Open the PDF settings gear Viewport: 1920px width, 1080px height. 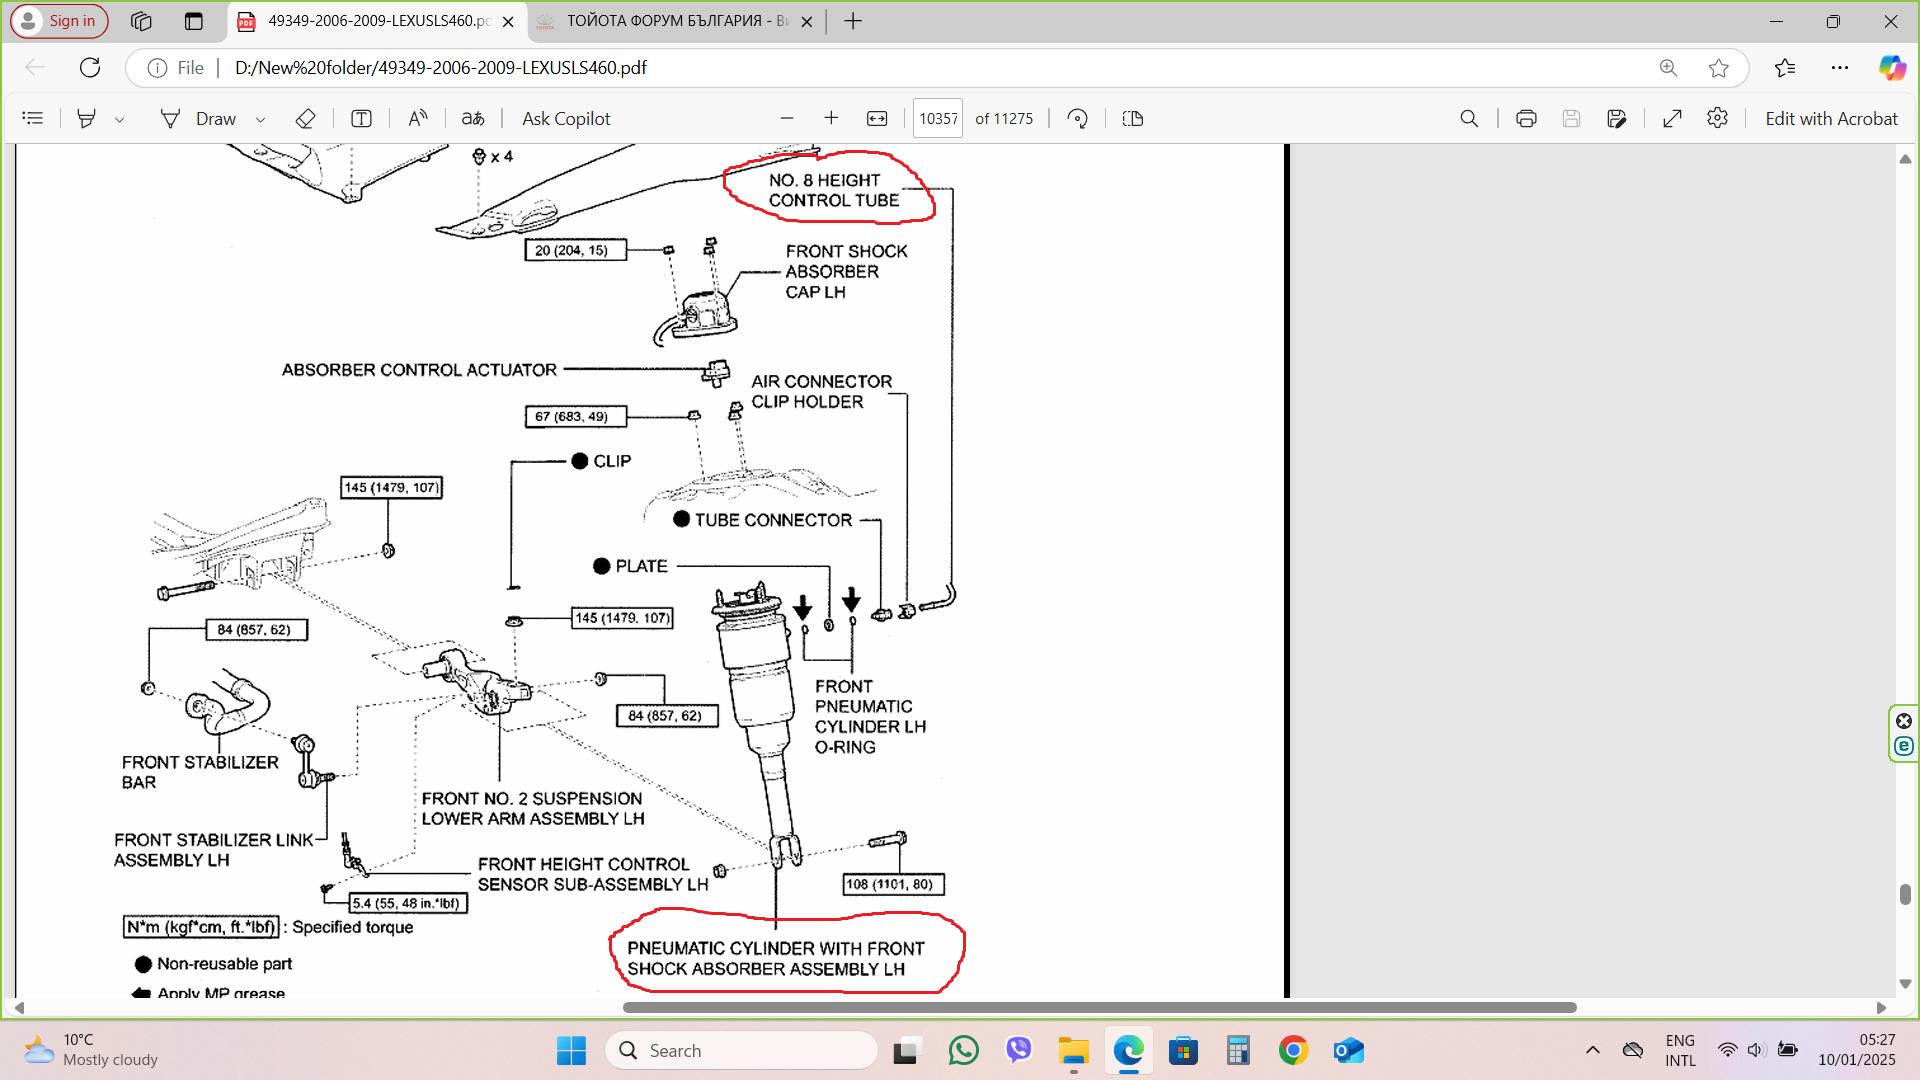click(x=1718, y=118)
